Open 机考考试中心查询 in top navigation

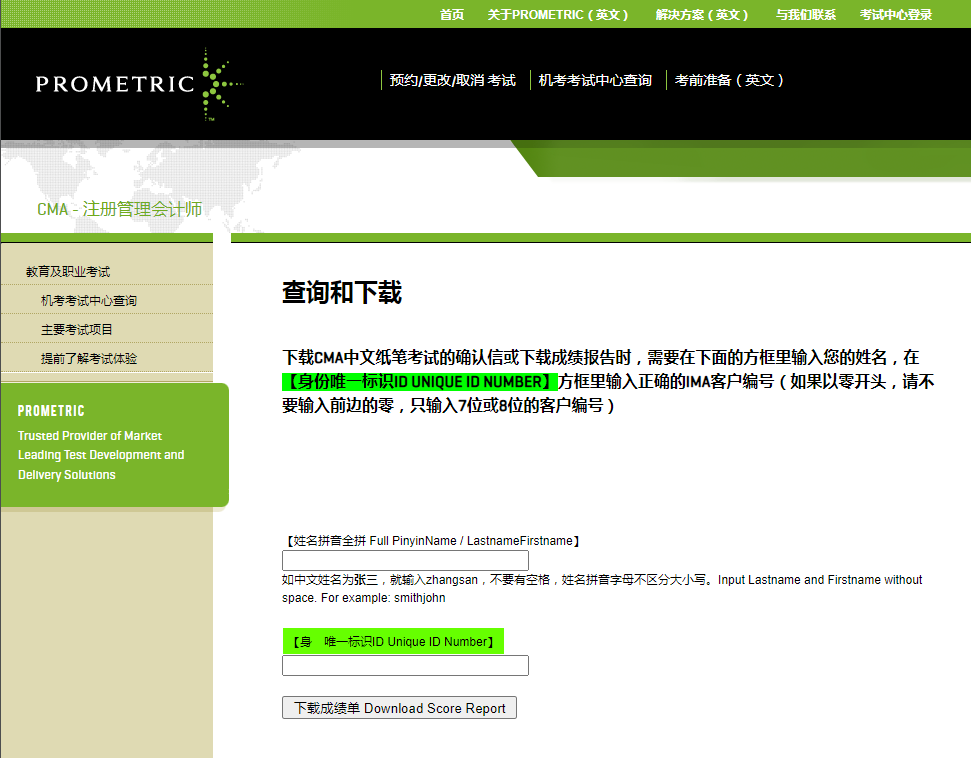click(x=595, y=79)
